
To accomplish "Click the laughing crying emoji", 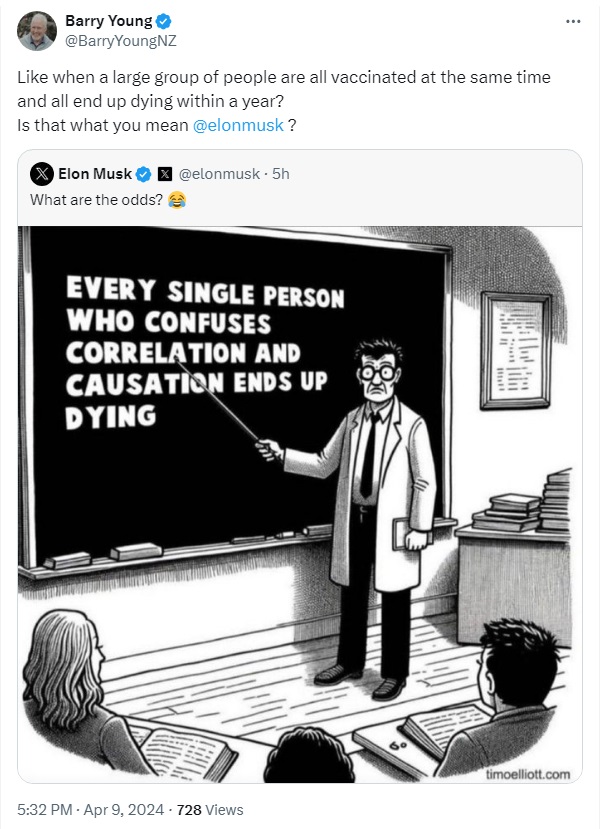I will [177, 200].
